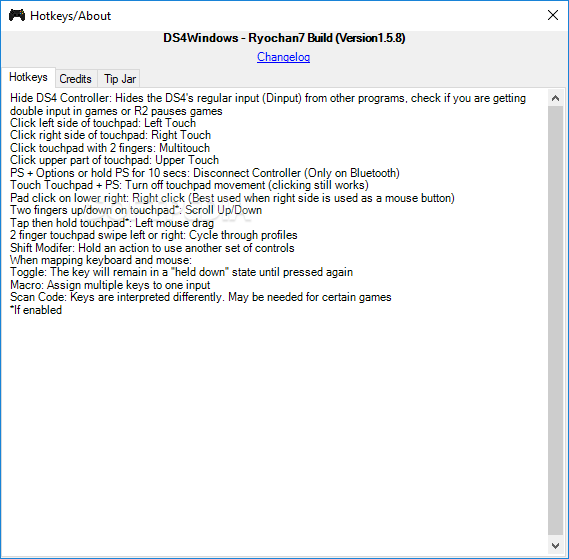Open the Tip Jar tab

(120, 79)
